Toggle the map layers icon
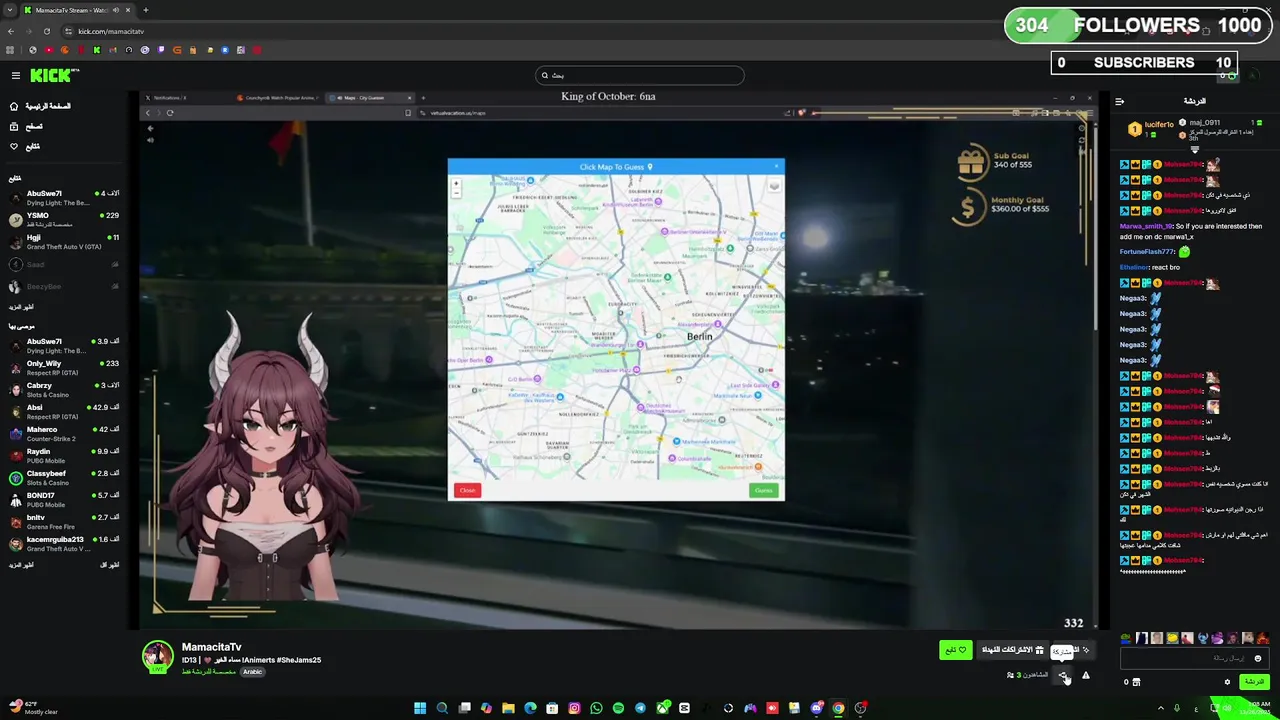The width and height of the screenshot is (1280, 720). pos(774,186)
